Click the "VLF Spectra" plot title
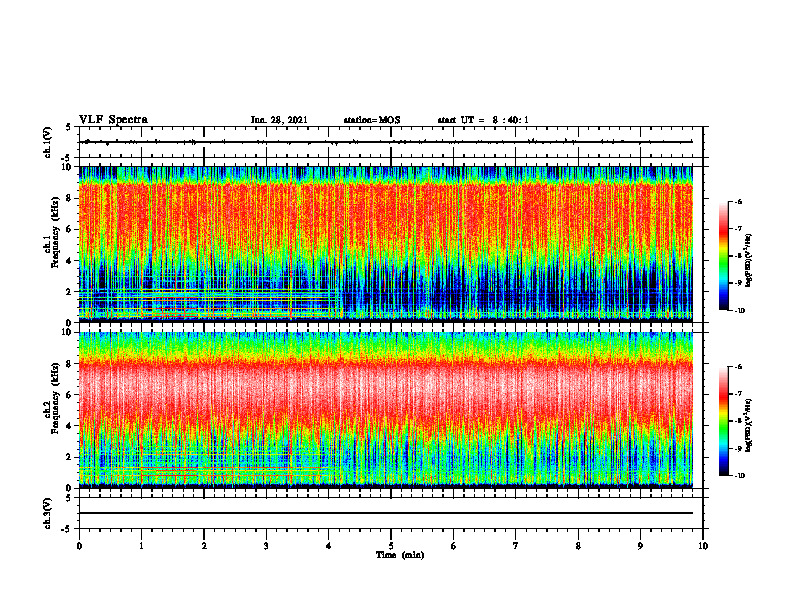This screenshot has height=612, width=792. click(x=113, y=120)
